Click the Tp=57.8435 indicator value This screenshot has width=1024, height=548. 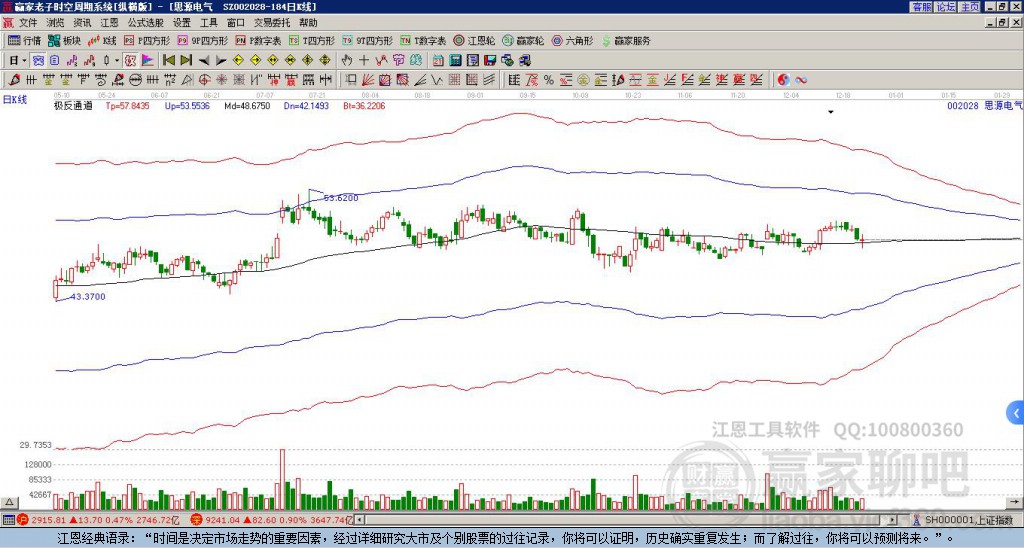127,105
